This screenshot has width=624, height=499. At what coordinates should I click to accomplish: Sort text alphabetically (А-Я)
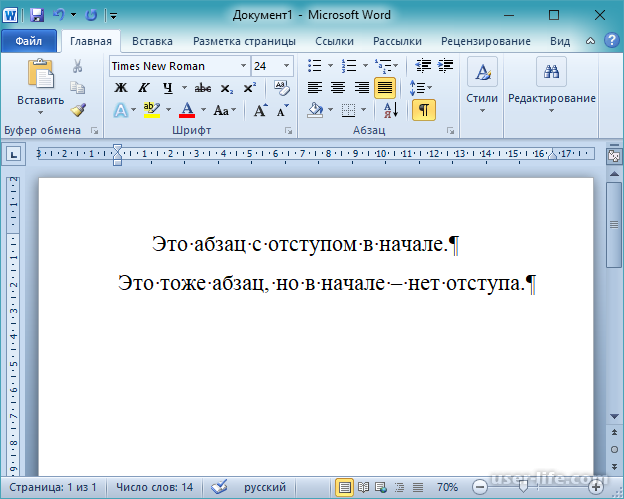(391, 110)
